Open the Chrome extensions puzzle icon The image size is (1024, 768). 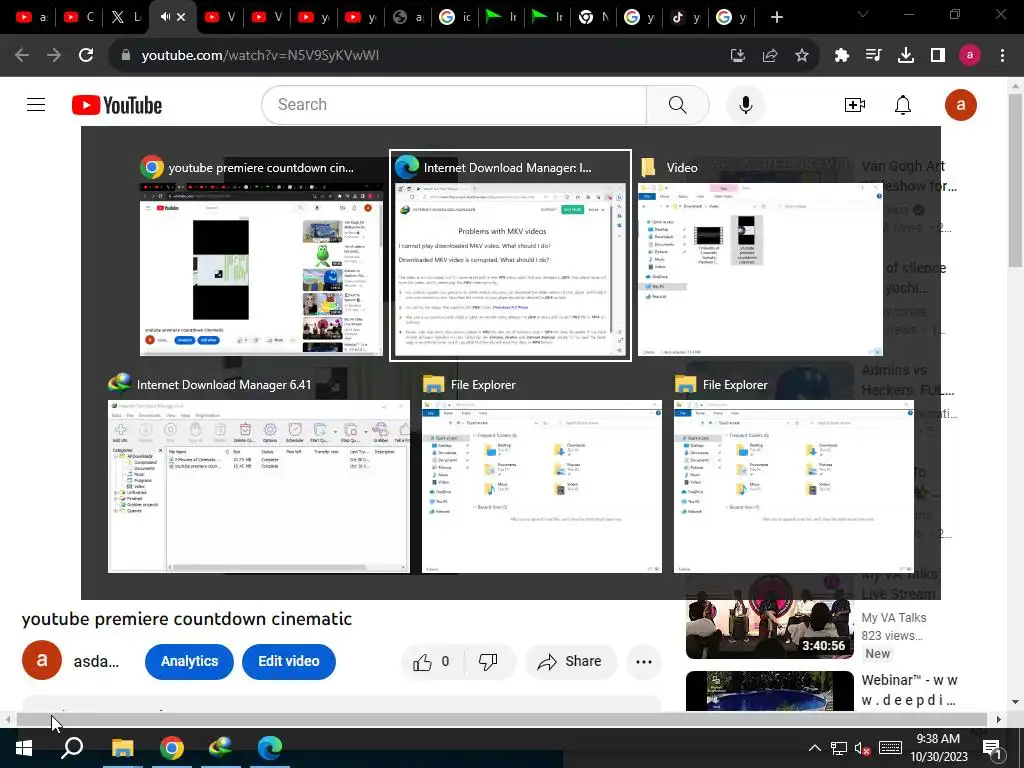842,56
